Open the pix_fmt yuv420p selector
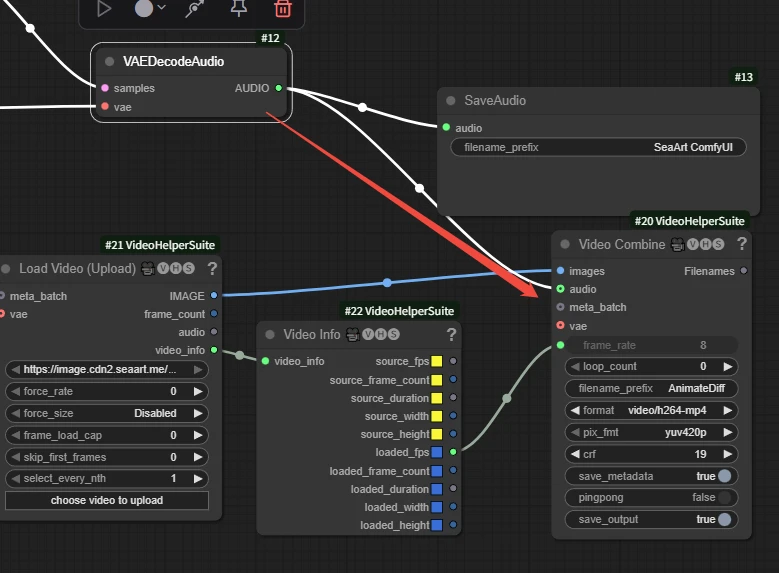The width and height of the screenshot is (779, 573). [651, 432]
